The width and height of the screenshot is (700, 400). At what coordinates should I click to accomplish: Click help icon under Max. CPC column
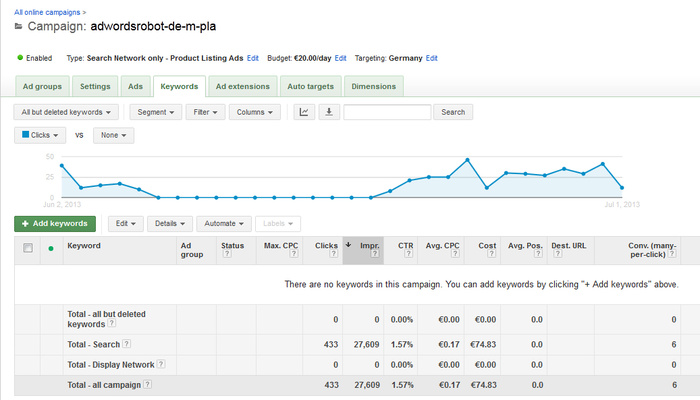(292, 255)
